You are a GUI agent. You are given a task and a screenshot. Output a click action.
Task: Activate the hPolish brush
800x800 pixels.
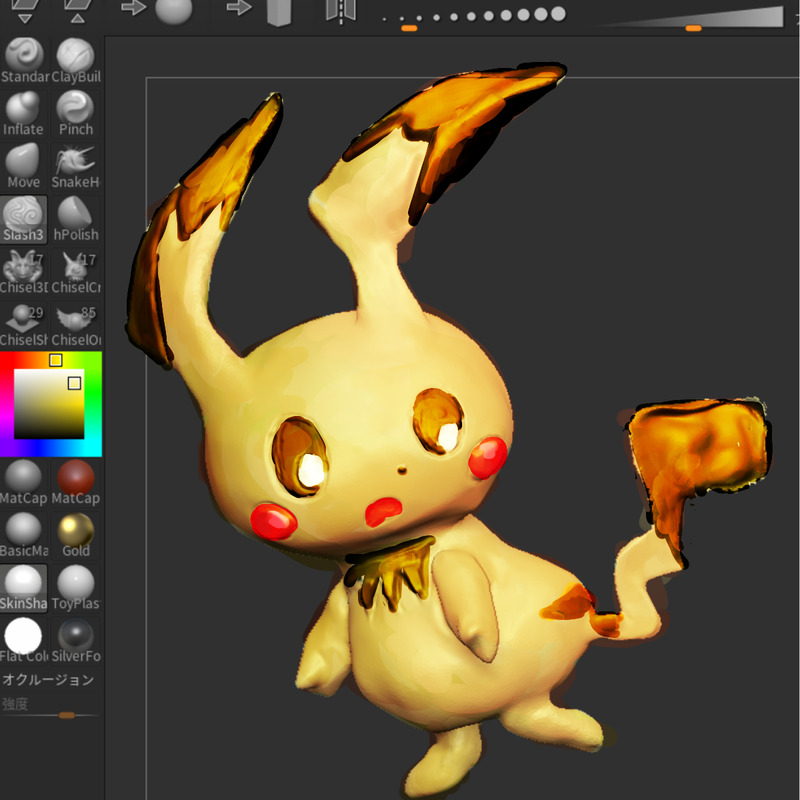pyautogui.click(x=76, y=219)
